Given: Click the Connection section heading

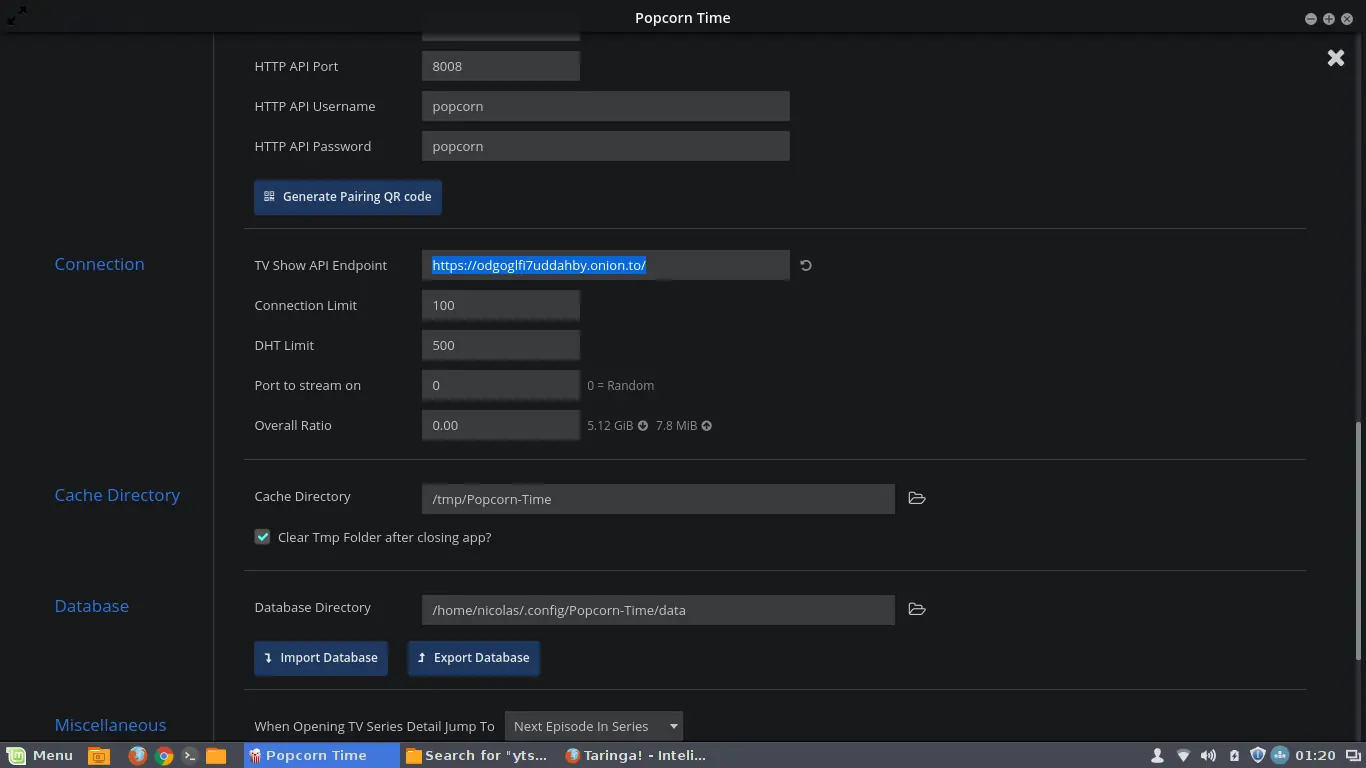Looking at the screenshot, I should pyautogui.click(x=99, y=264).
